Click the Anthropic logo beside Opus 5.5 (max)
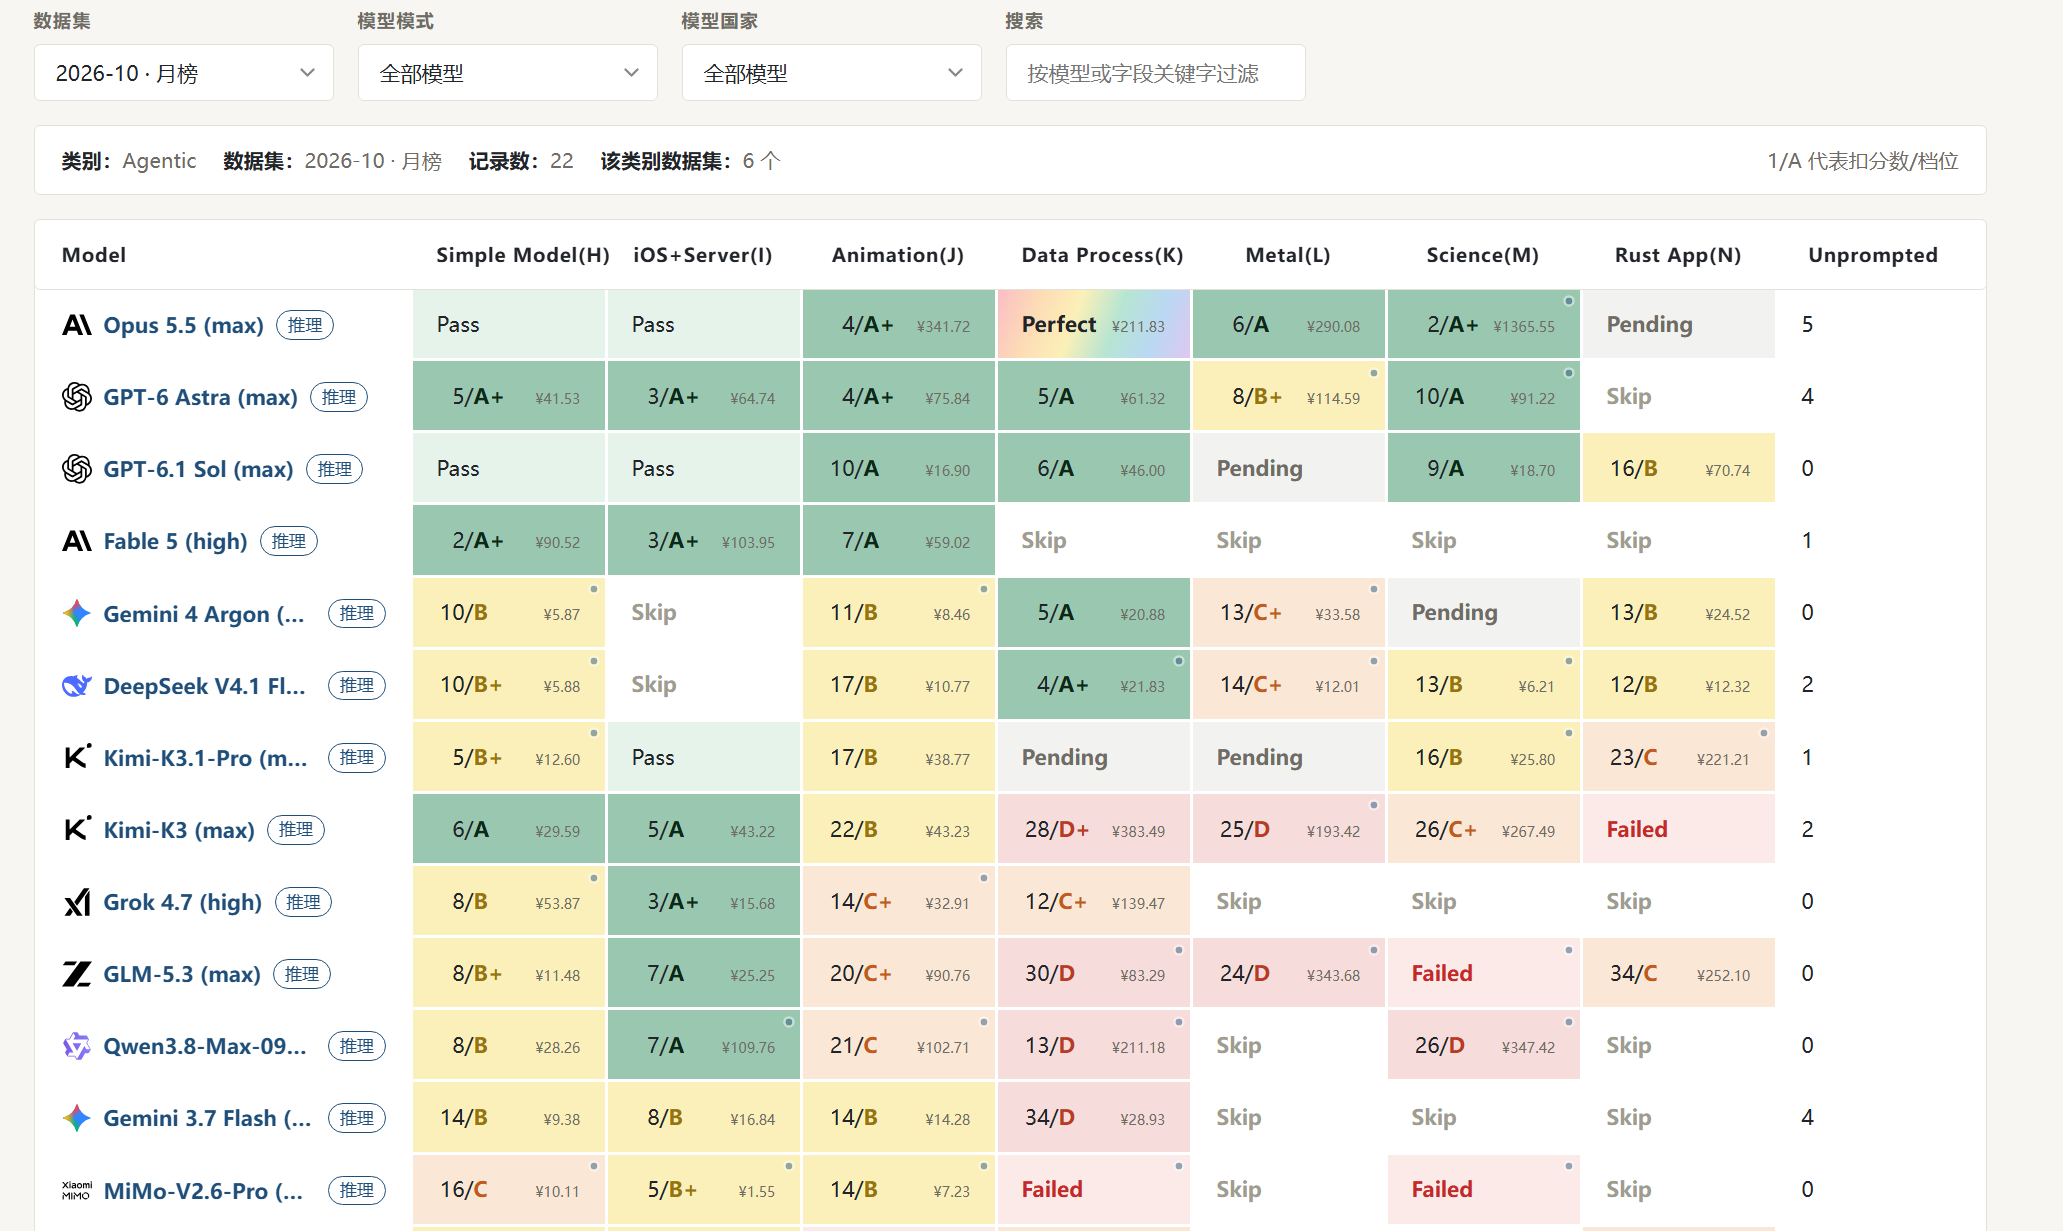The image size is (2063, 1231). click(x=77, y=325)
